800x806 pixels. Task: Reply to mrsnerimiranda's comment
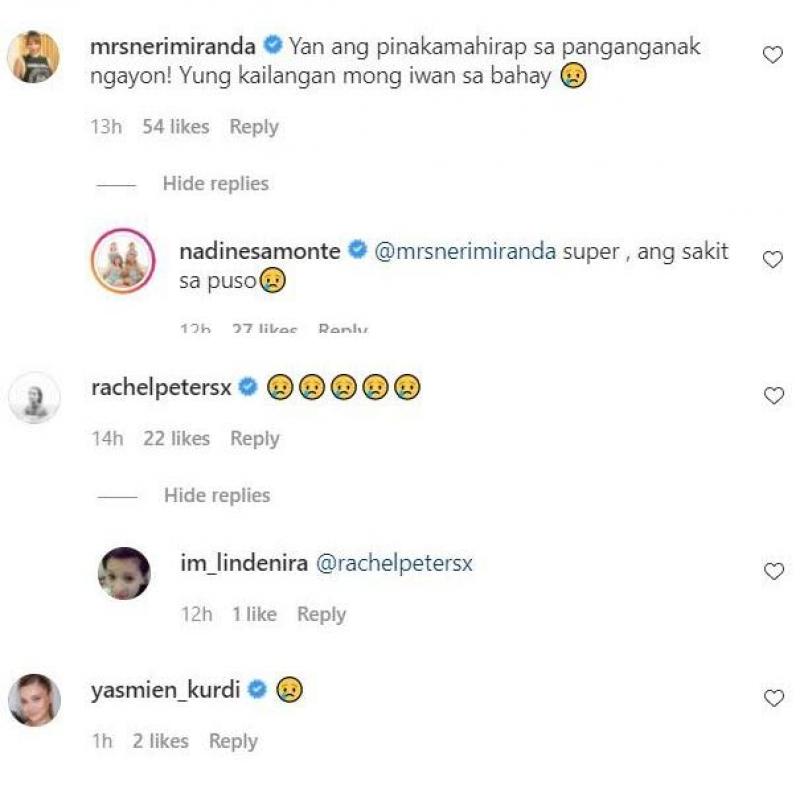(x=254, y=127)
